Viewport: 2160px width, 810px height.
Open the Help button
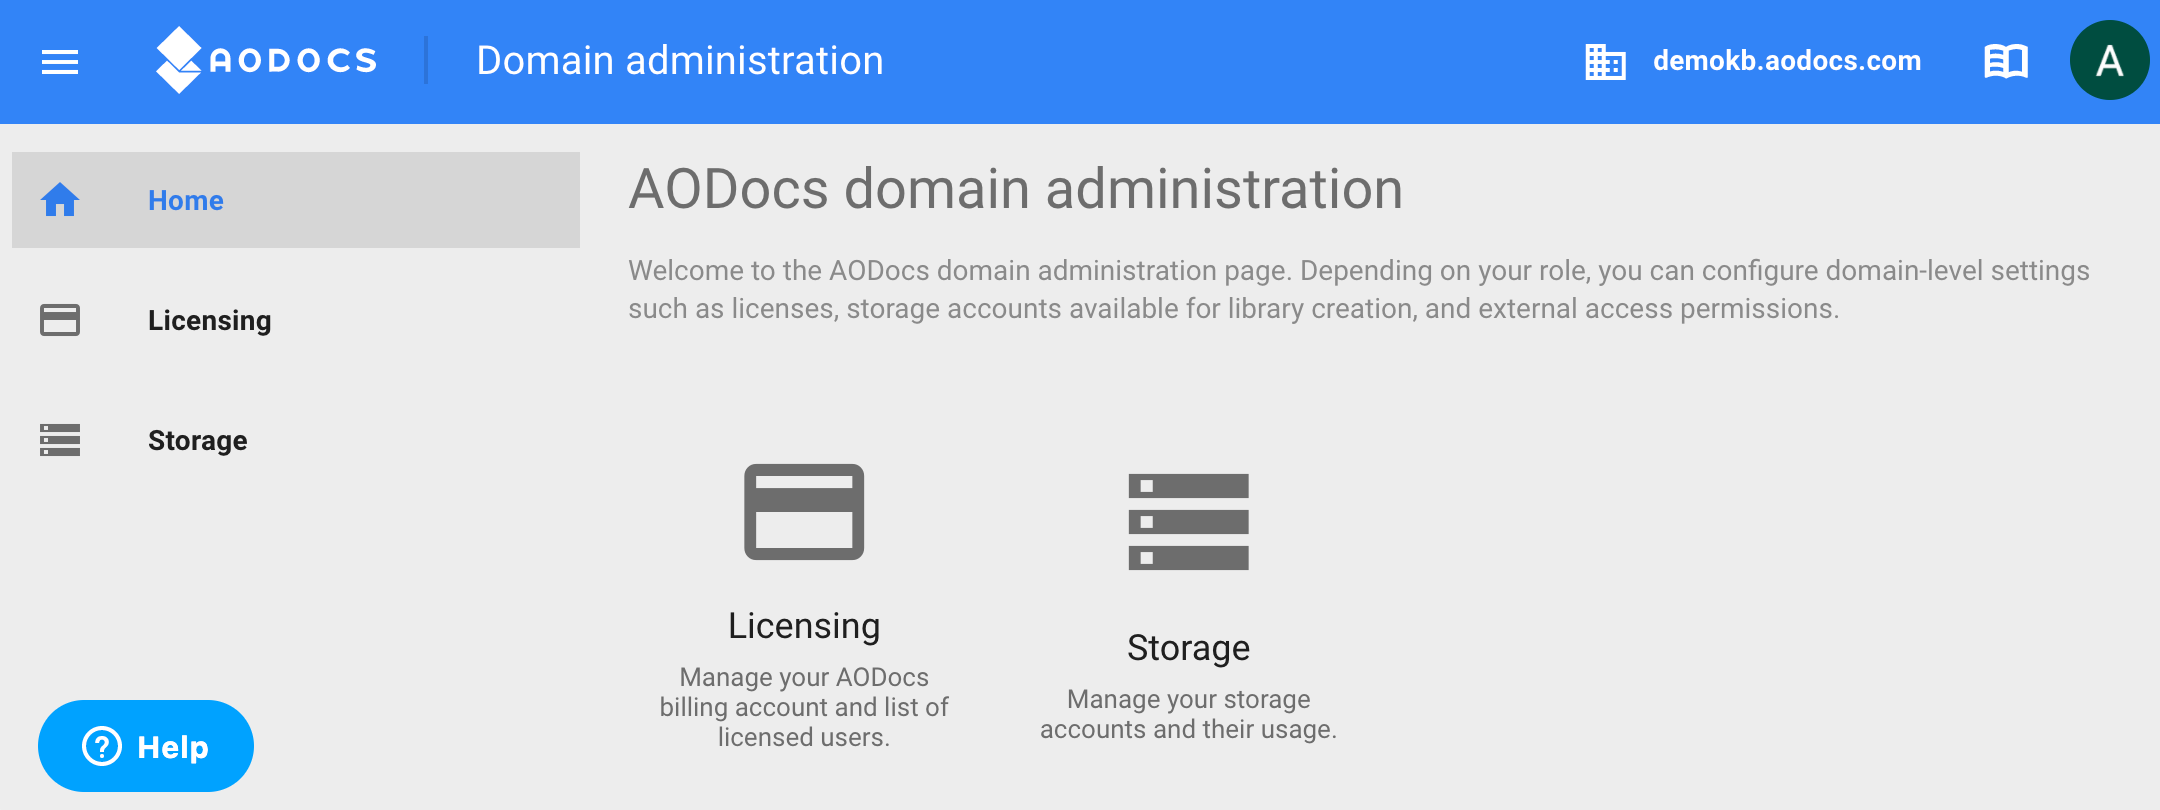(x=146, y=746)
